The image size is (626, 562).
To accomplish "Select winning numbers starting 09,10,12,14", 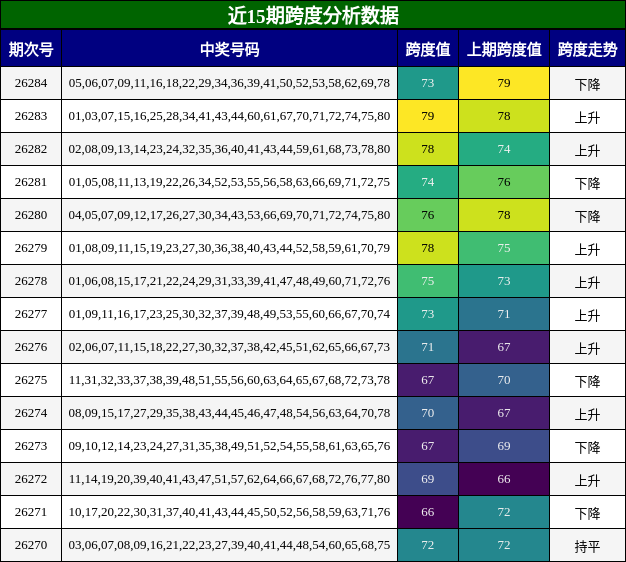I will [229, 446].
